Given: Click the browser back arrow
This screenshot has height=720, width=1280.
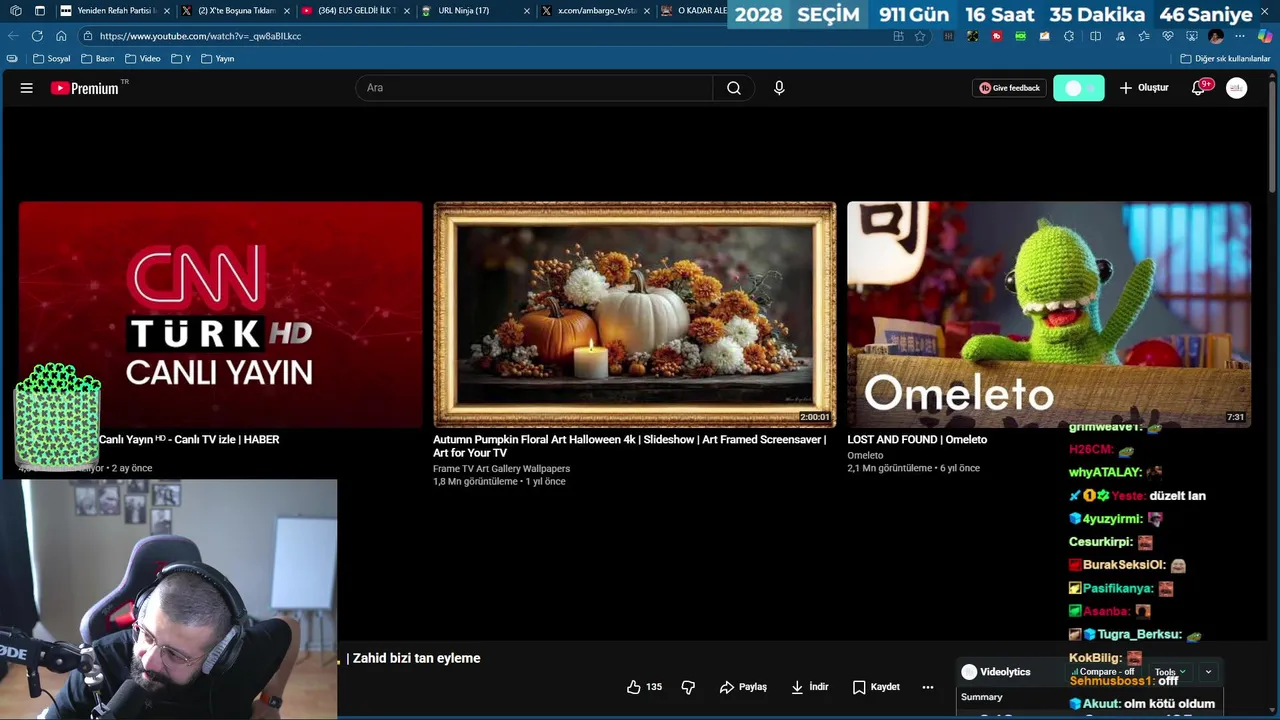Looking at the screenshot, I should pyautogui.click(x=13, y=36).
